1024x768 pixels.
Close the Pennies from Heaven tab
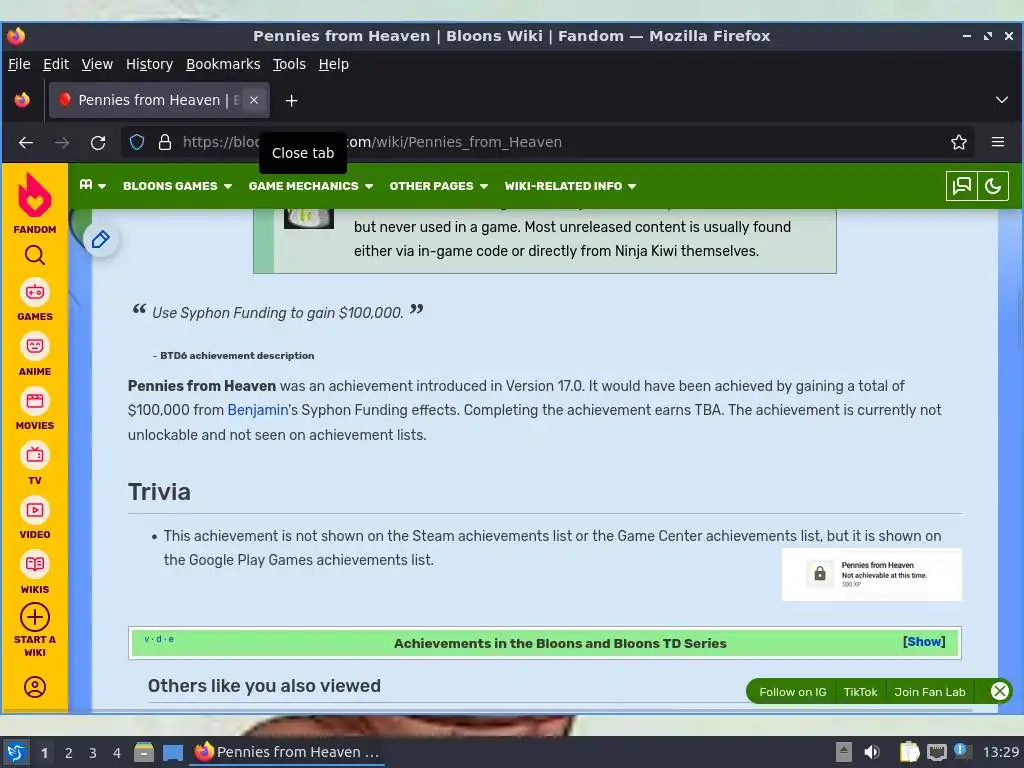click(x=254, y=100)
